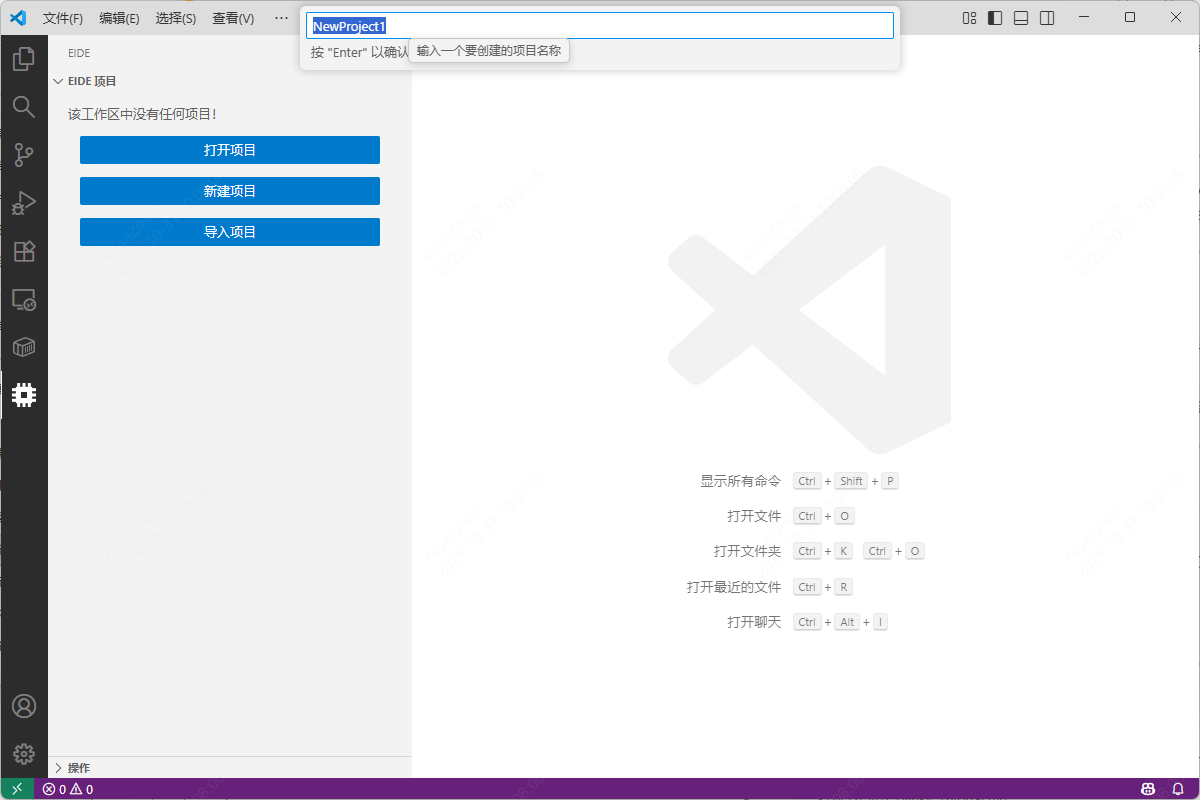Toggle the secondary side bar layout button
The height and width of the screenshot is (800, 1200).
[1047, 18]
